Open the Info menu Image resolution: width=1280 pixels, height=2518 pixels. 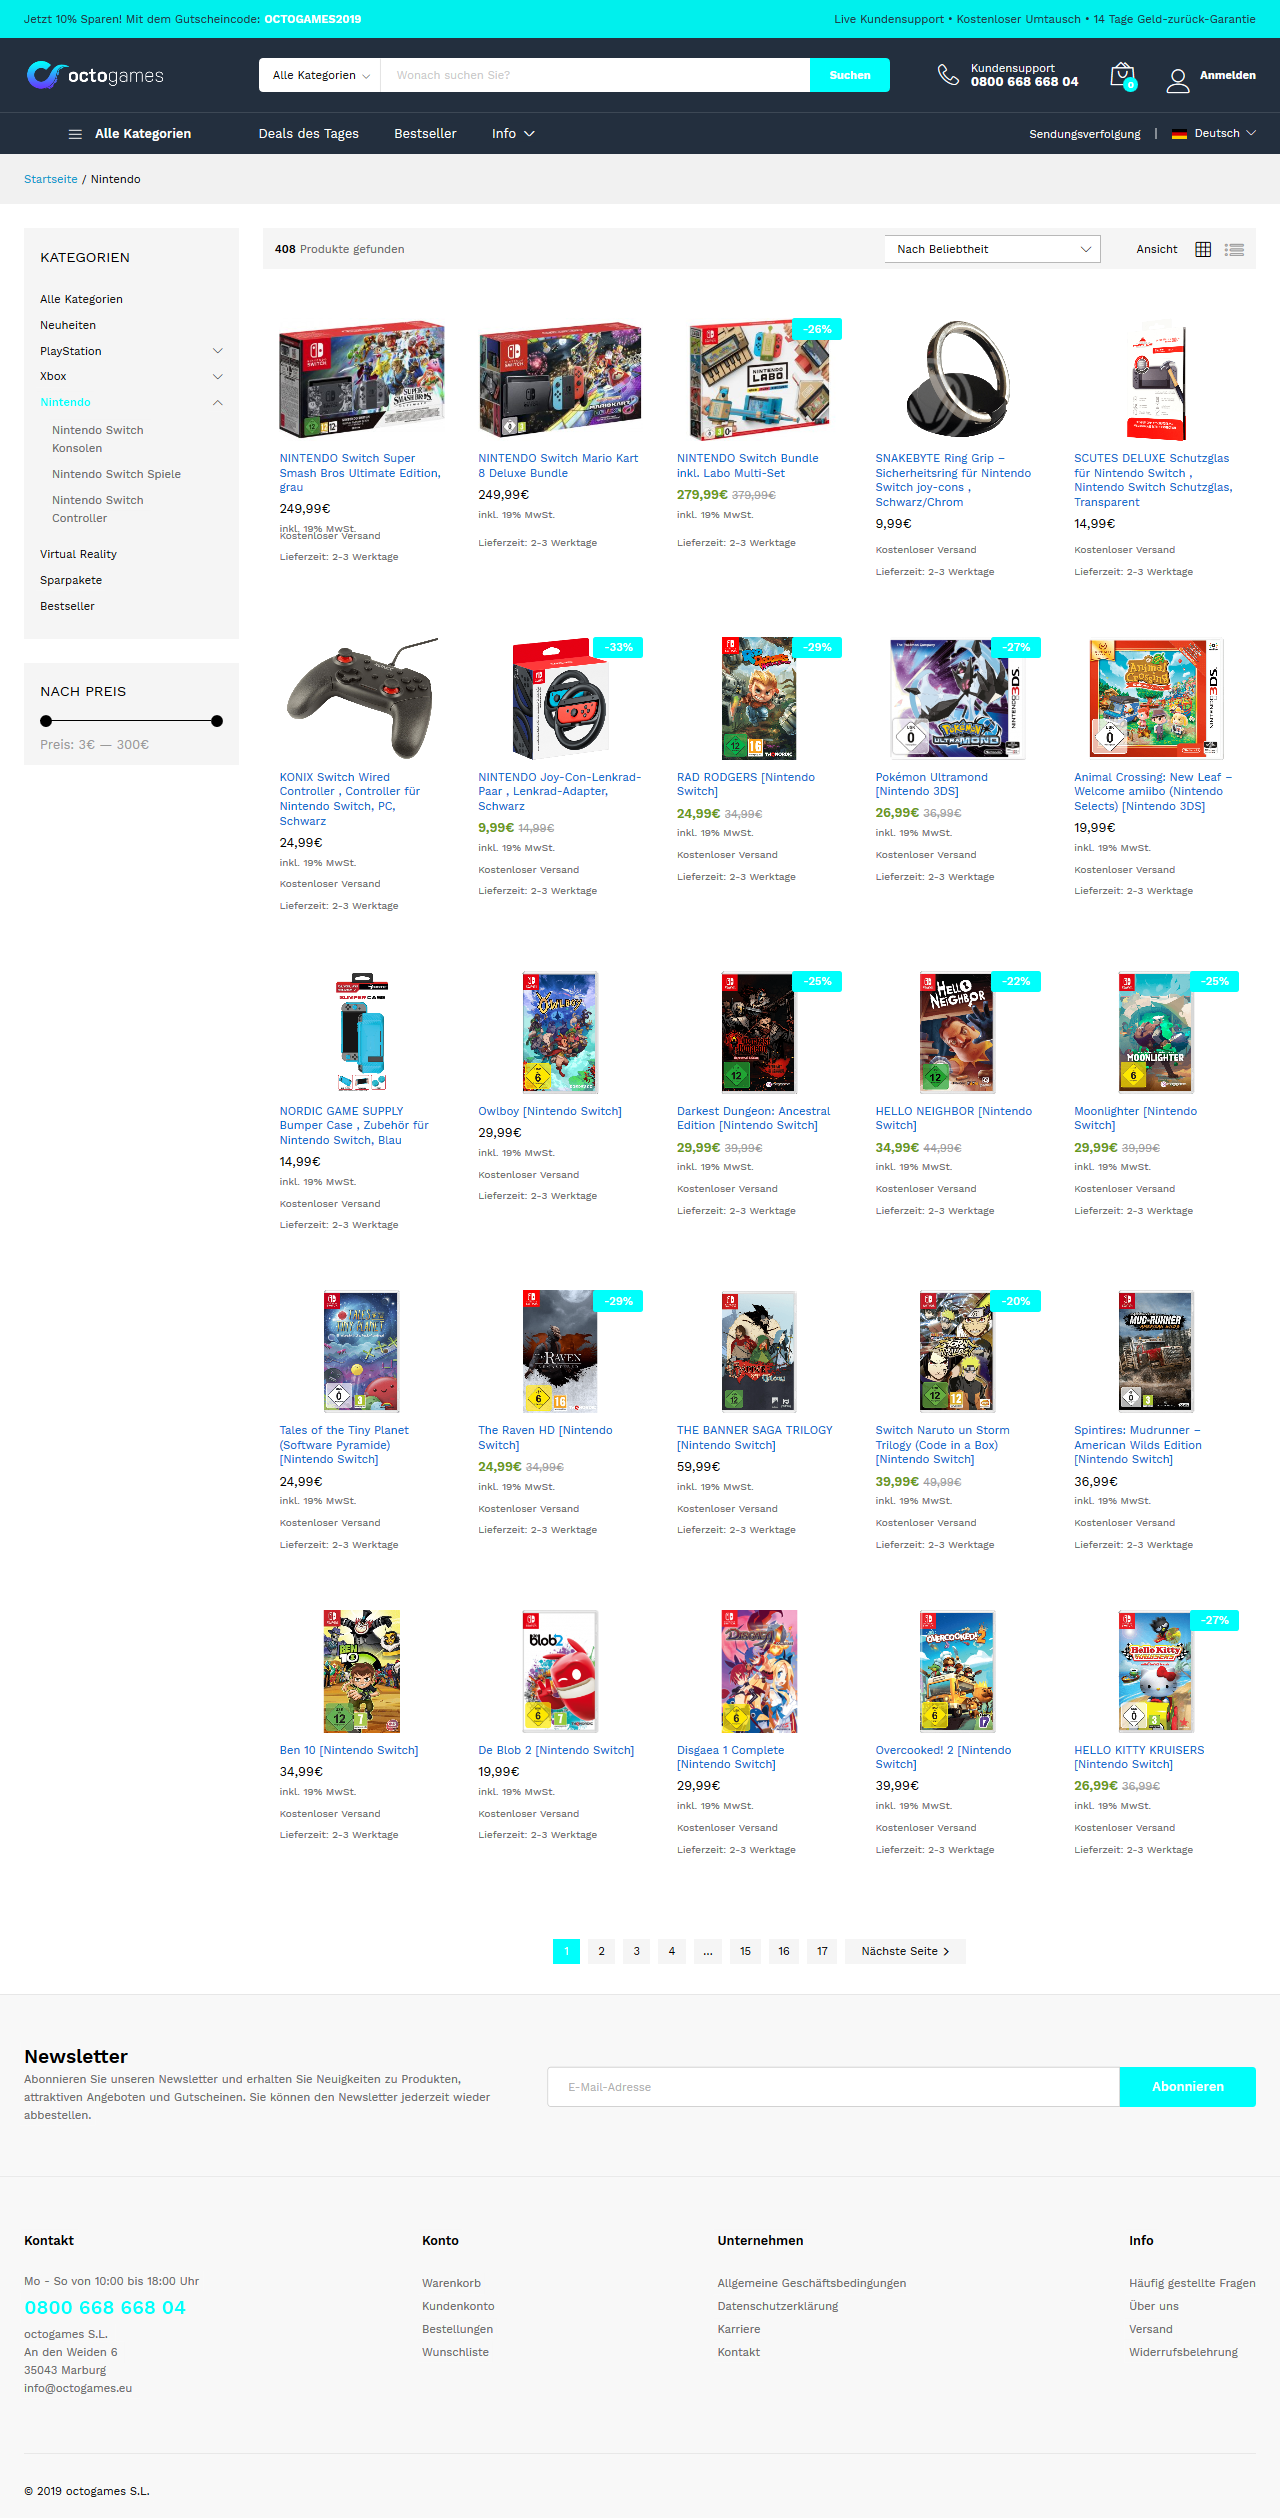(513, 134)
